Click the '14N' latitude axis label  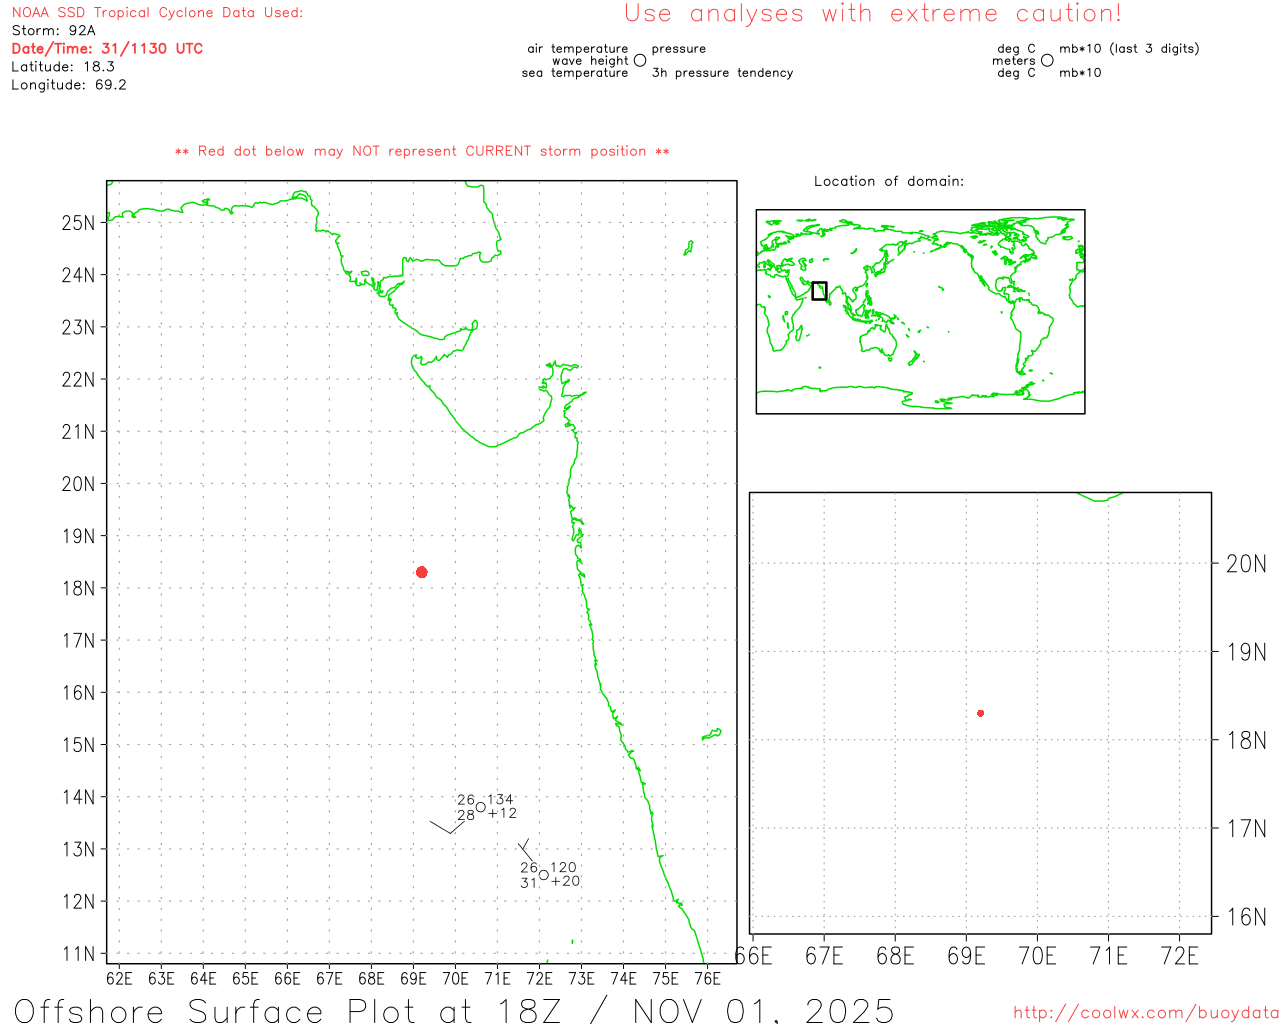click(78, 797)
